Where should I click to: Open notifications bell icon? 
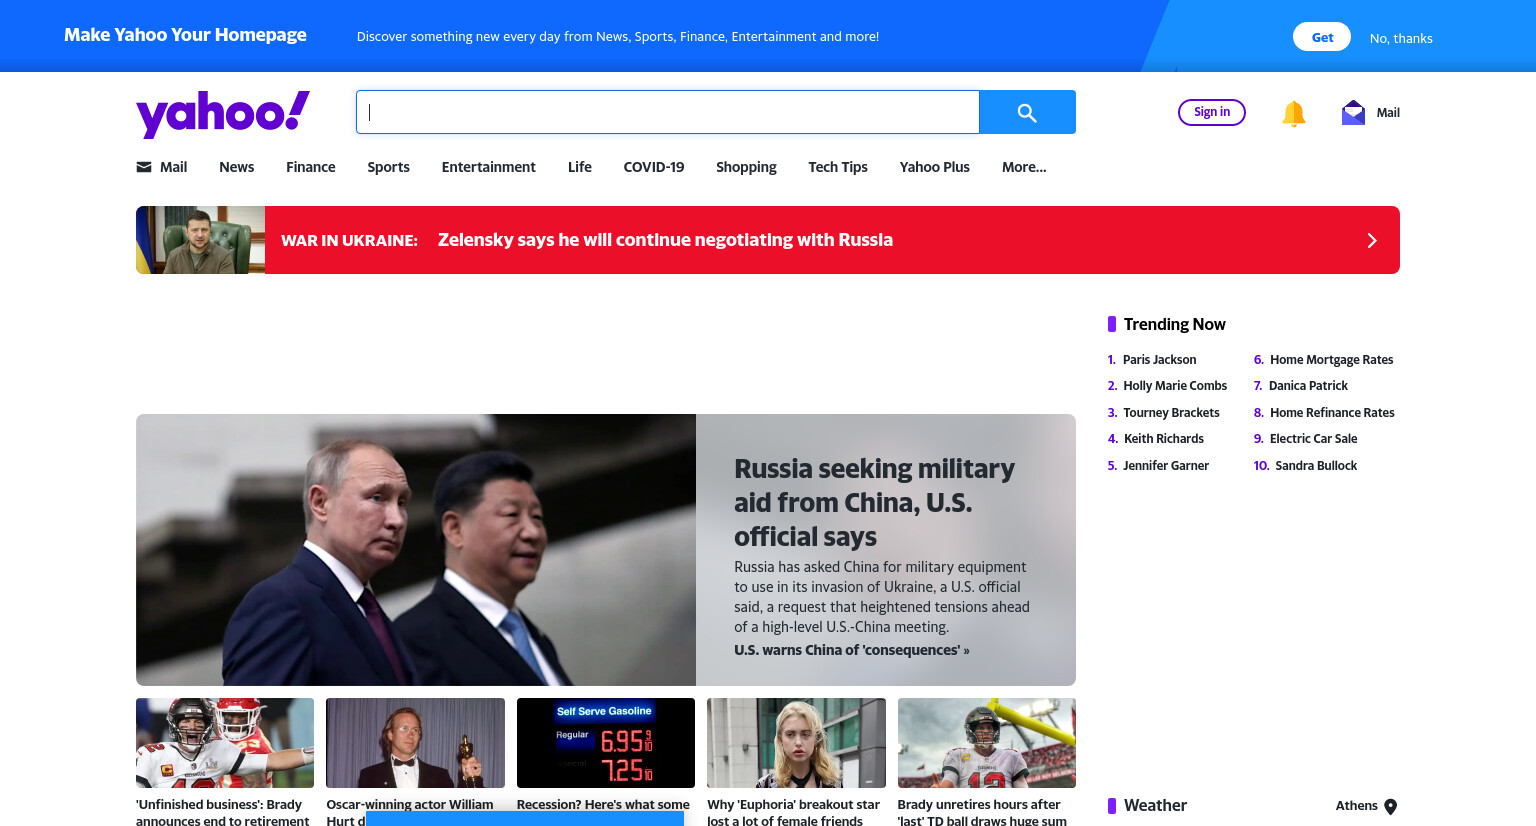(x=1294, y=113)
